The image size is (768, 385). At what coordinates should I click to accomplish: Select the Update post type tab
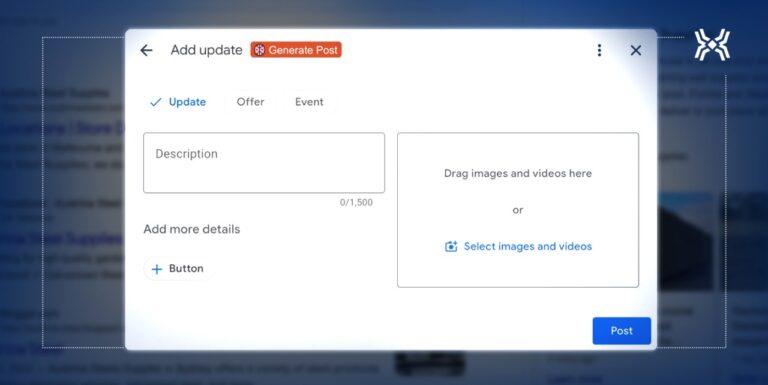point(178,102)
